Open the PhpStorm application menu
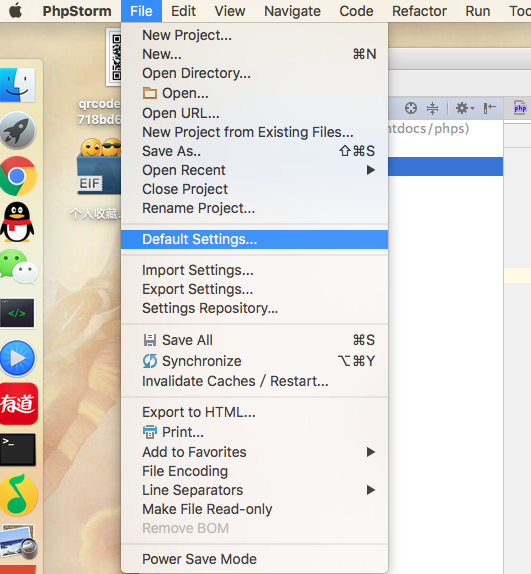531x574 pixels. pos(77,11)
